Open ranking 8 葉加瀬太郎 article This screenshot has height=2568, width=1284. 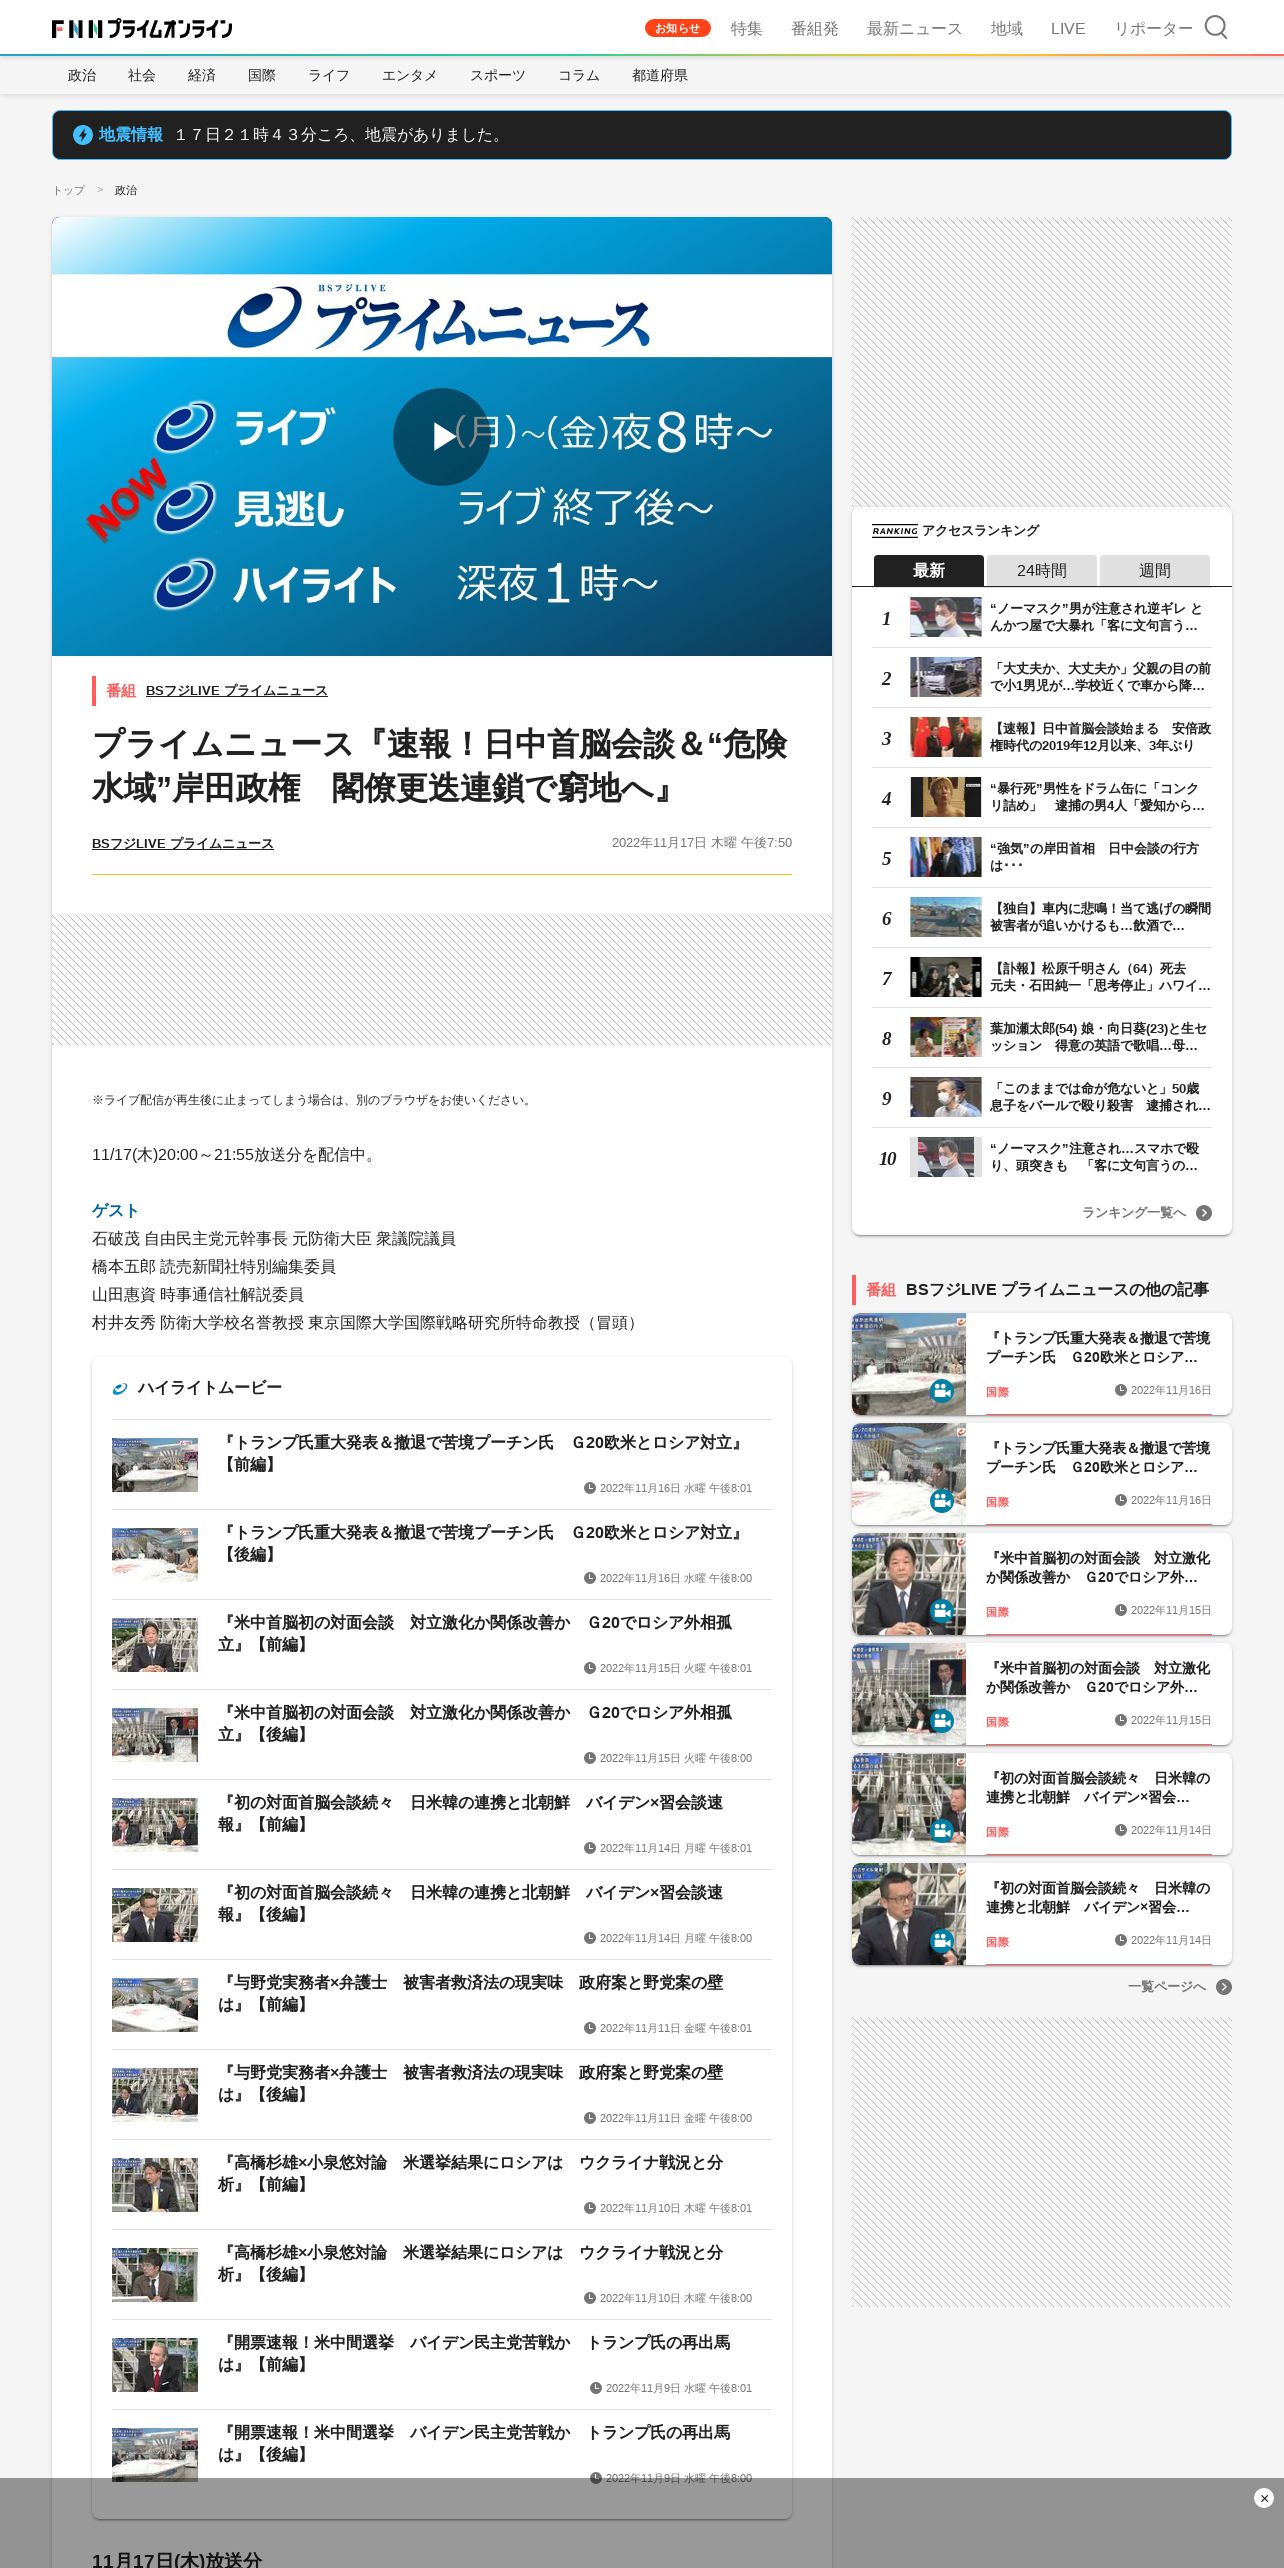(x=1042, y=1037)
